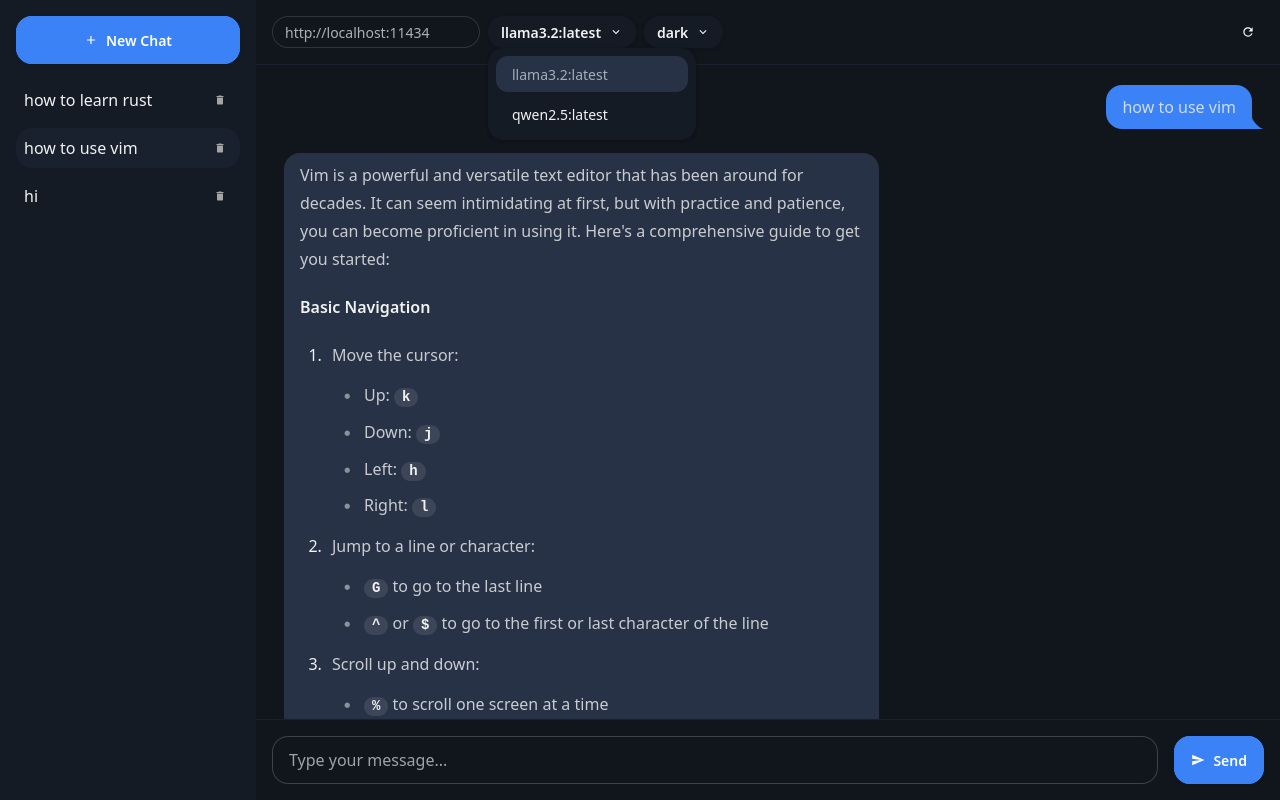Delete the 'how to learn rust' chat
Screen dimensions: 1280x800
click(220, 100)
